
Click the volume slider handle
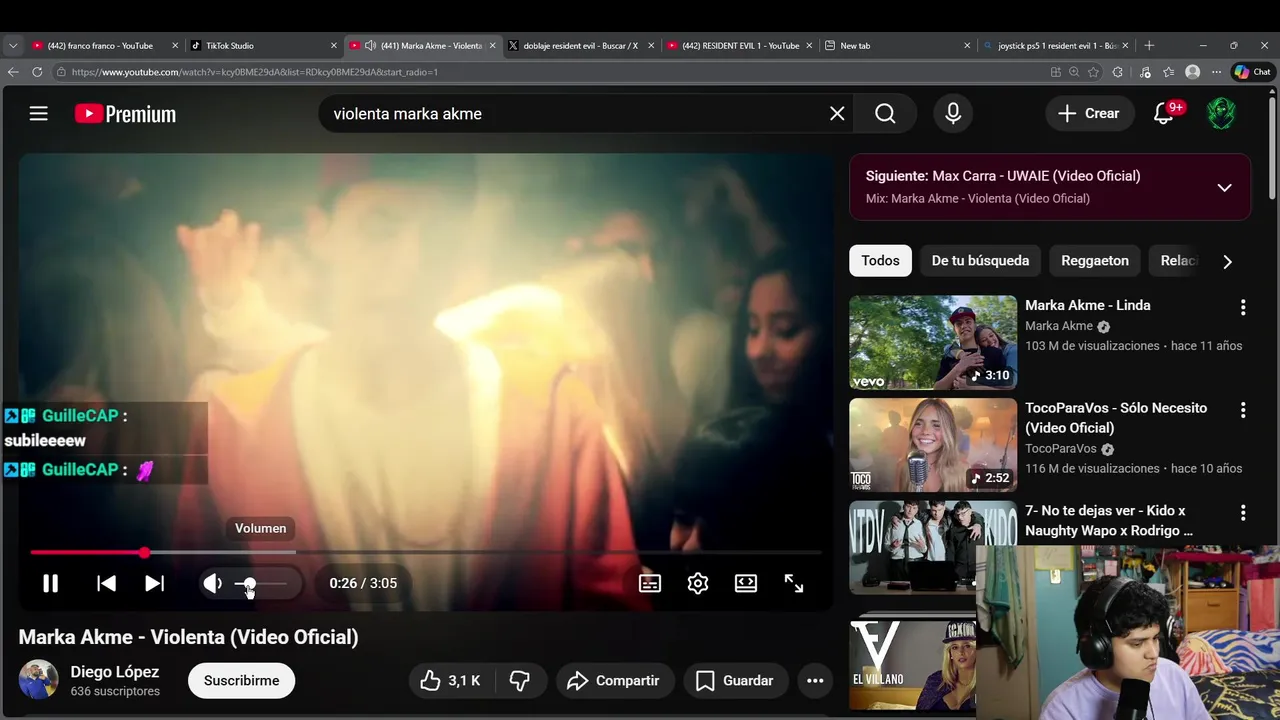(x=249, y=583)
